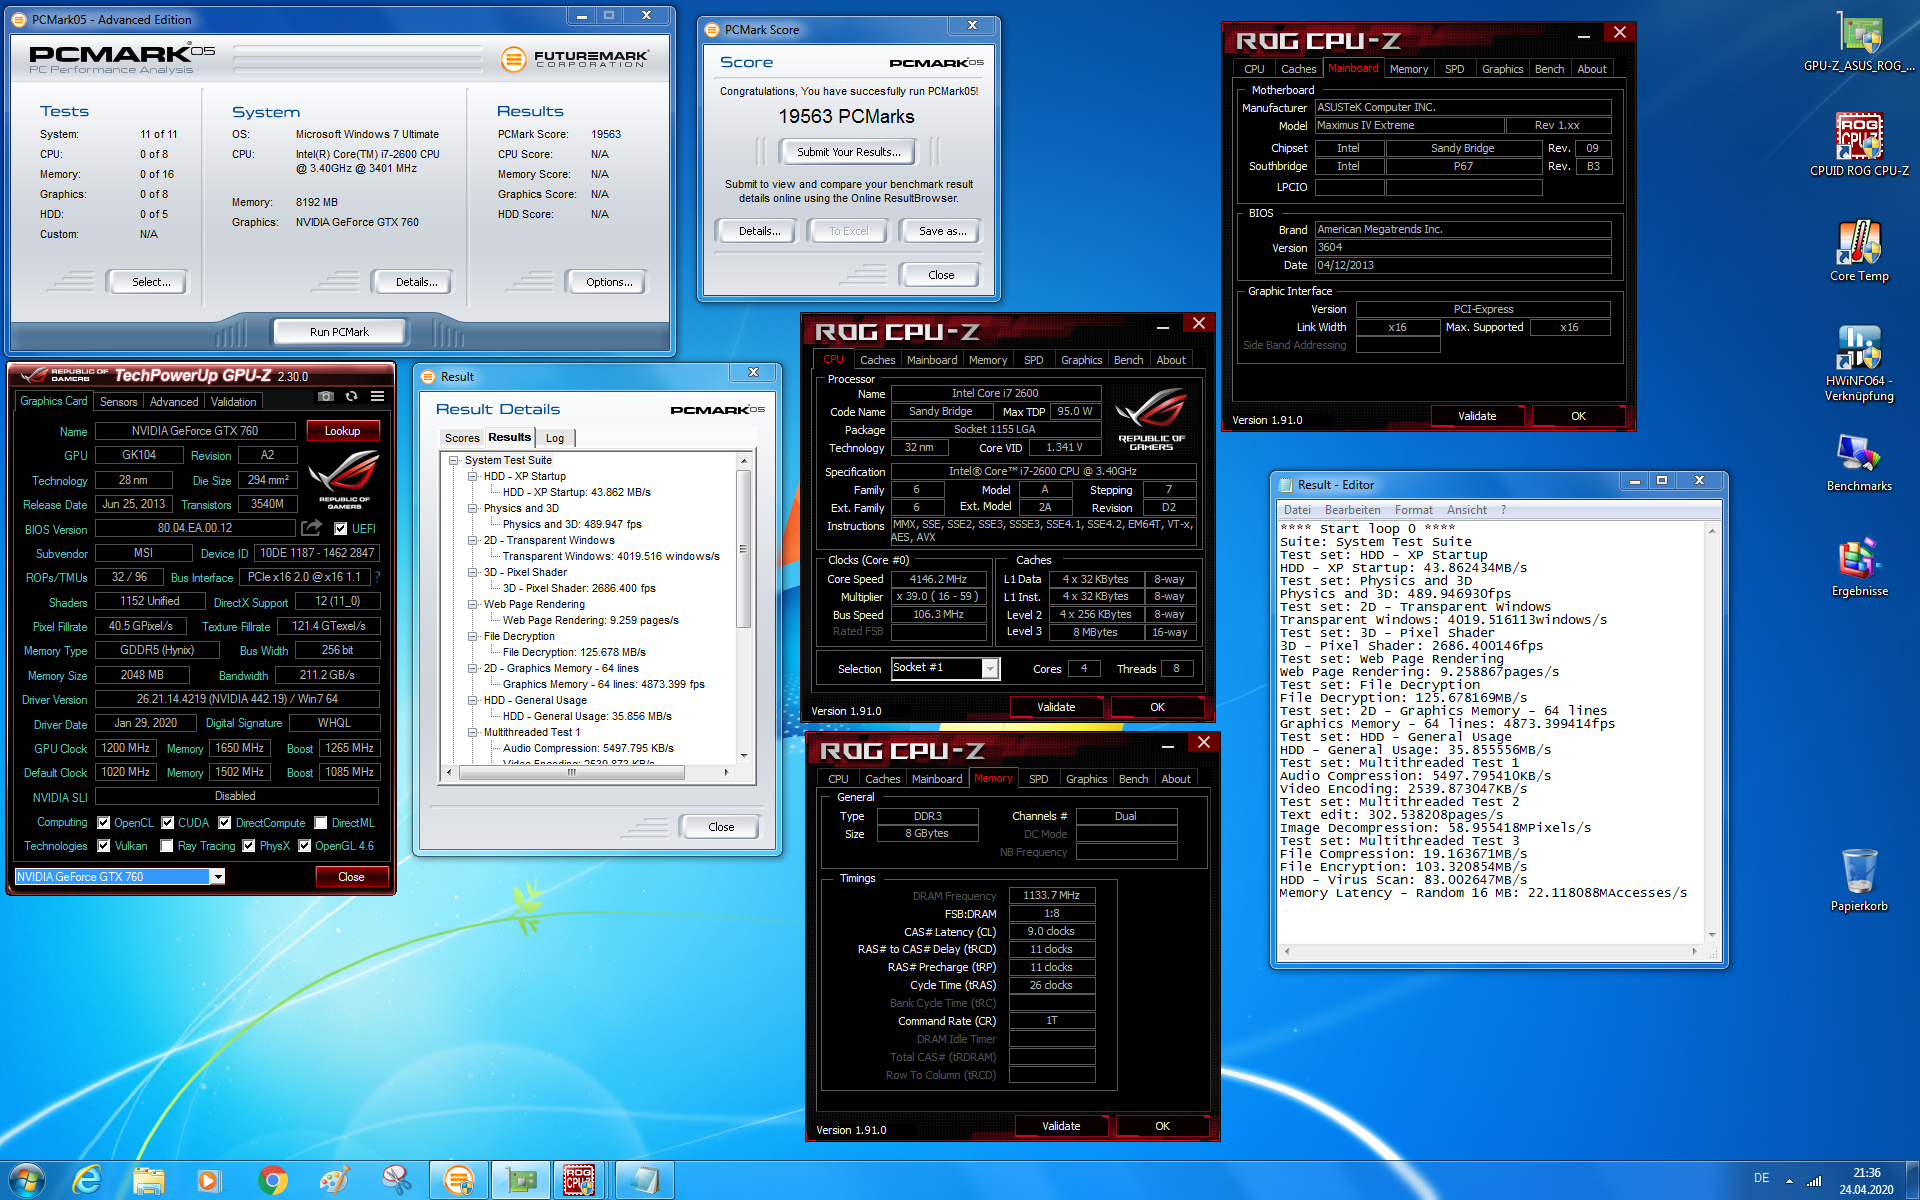Viewport: 1920px width, 1200px height.
Task: Collapse Web Page Rendering tree node
Action: (x=473, y=605)
